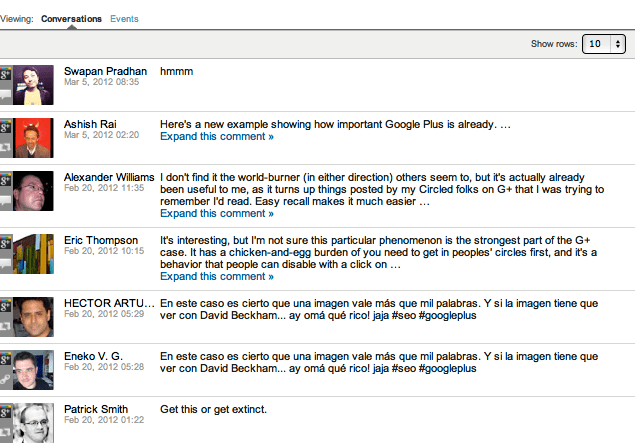Open the Show rows dropdown

[606, 44]
